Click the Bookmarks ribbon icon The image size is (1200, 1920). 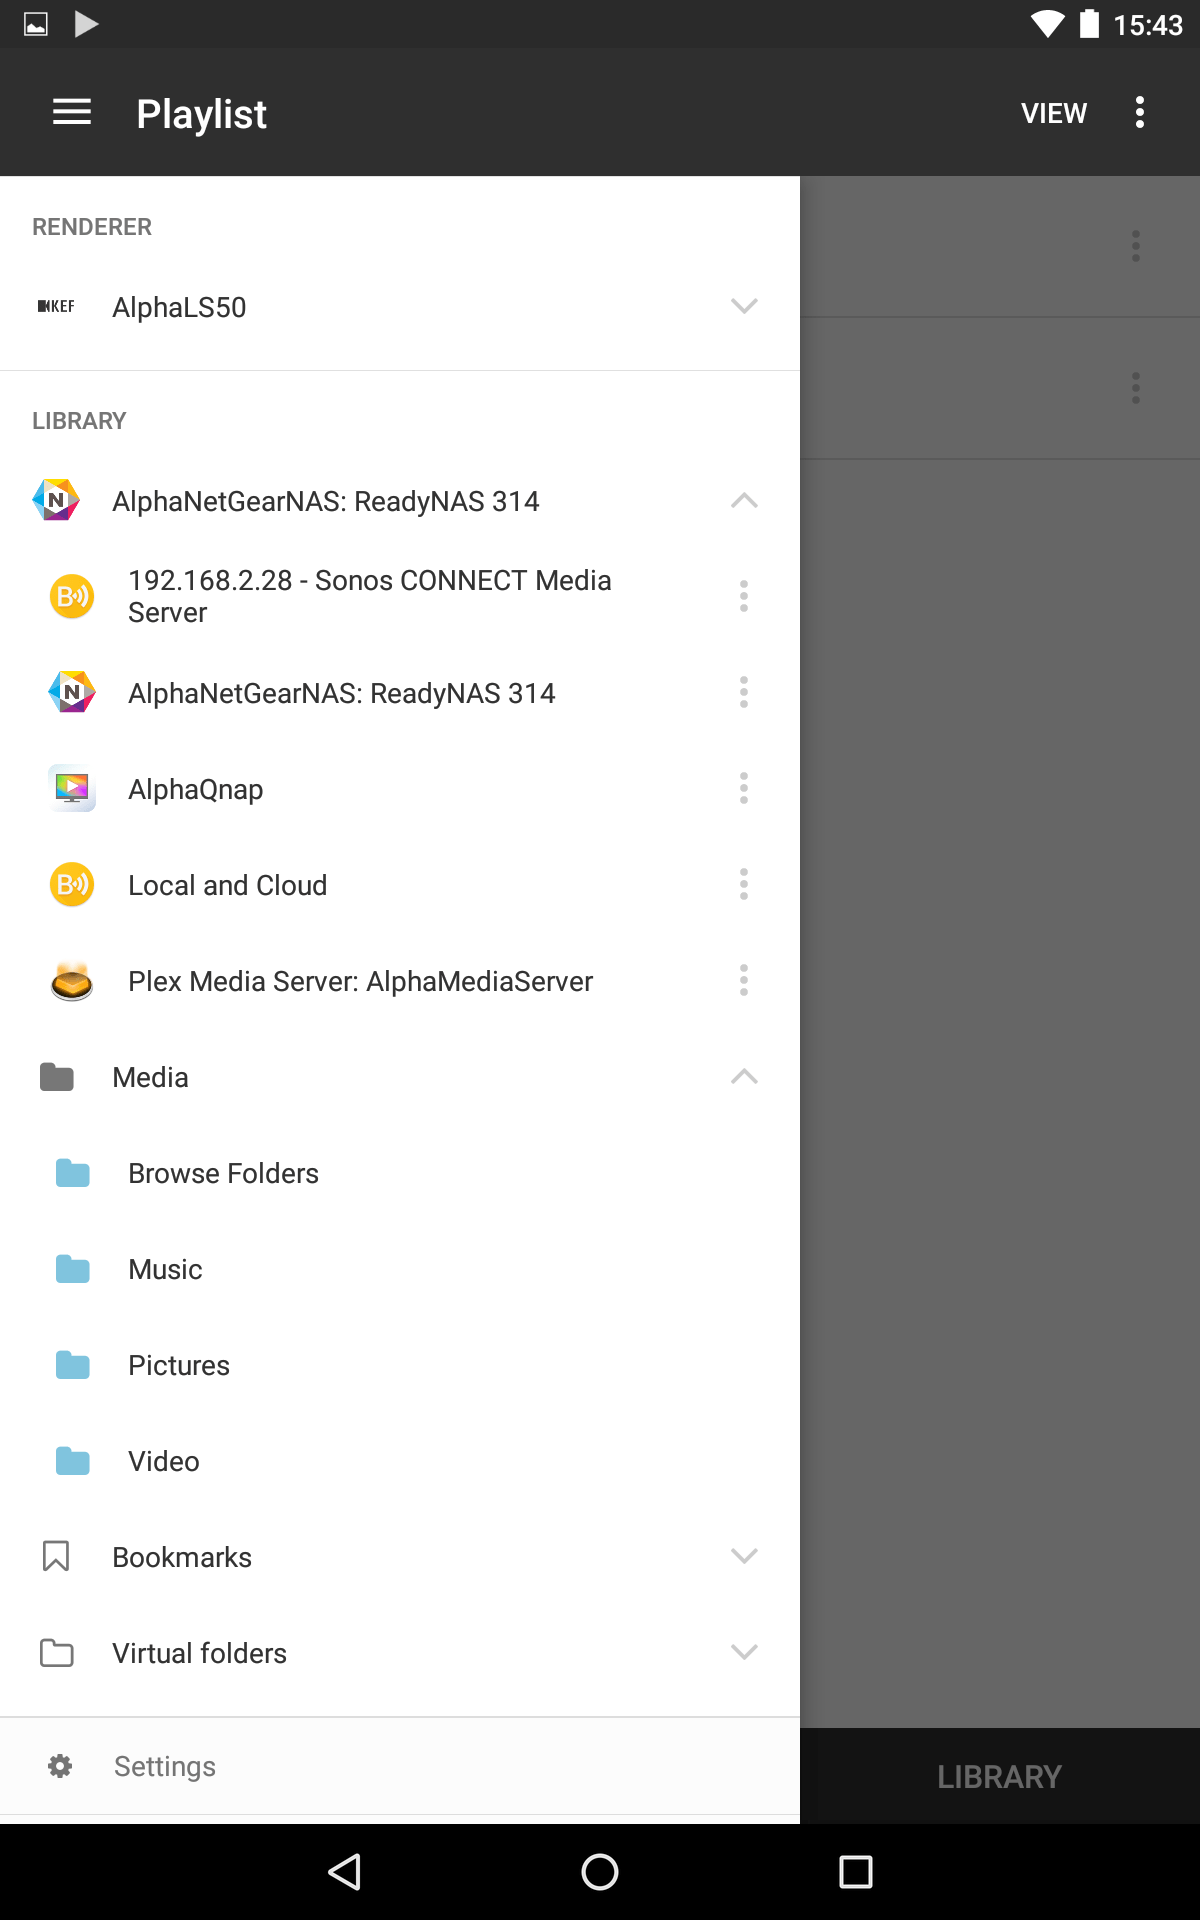[56, 1556]
